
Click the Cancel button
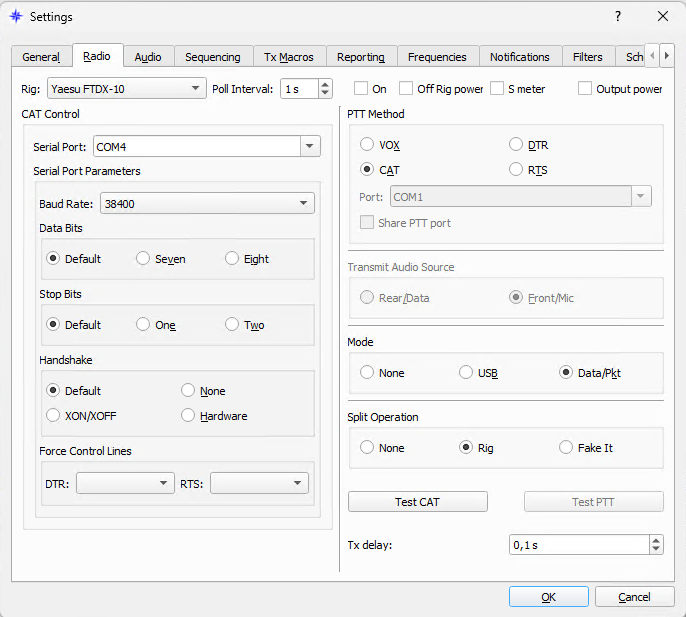click(x=634, y=597)
